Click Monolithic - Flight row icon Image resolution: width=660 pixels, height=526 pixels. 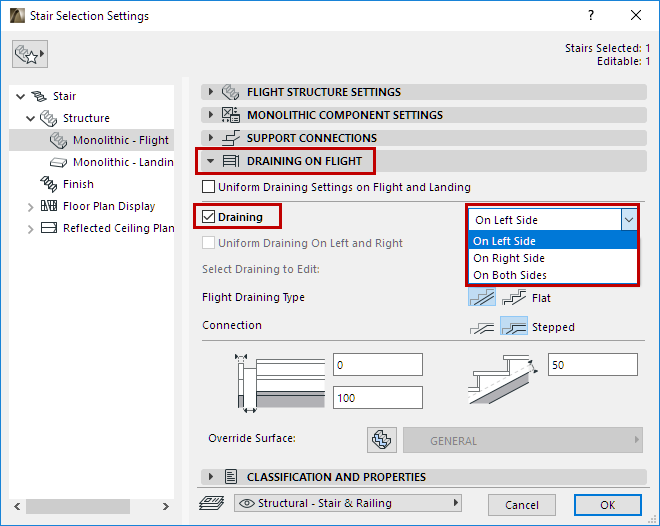click(59, 140)
